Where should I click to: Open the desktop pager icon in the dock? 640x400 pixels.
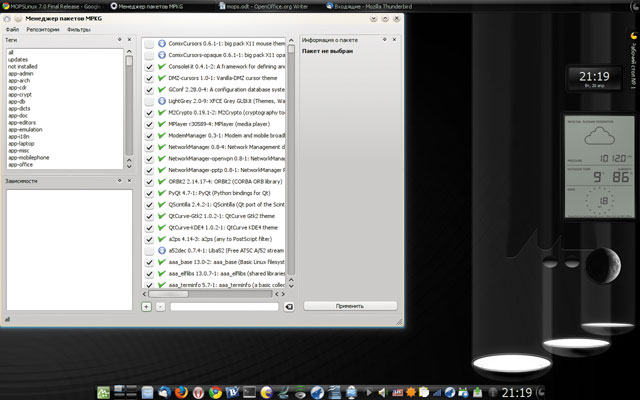click(125, 391)
